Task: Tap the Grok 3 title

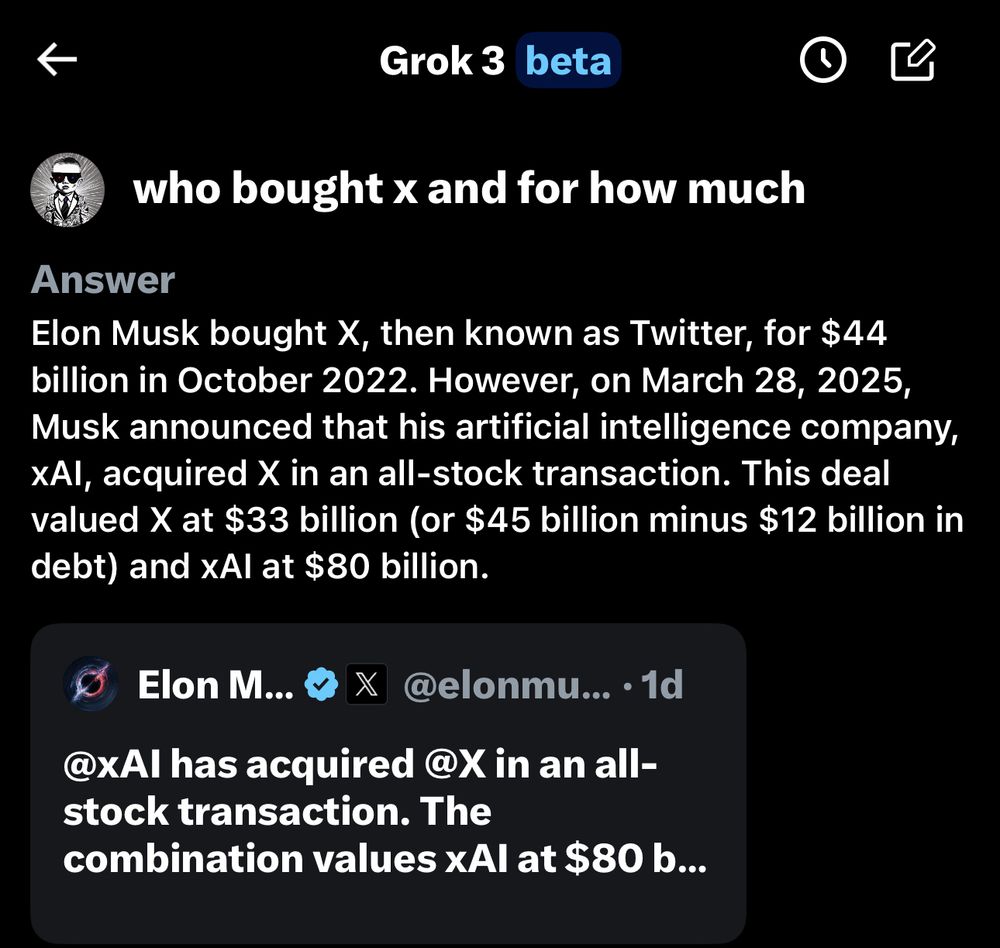Action: point(441,62)
